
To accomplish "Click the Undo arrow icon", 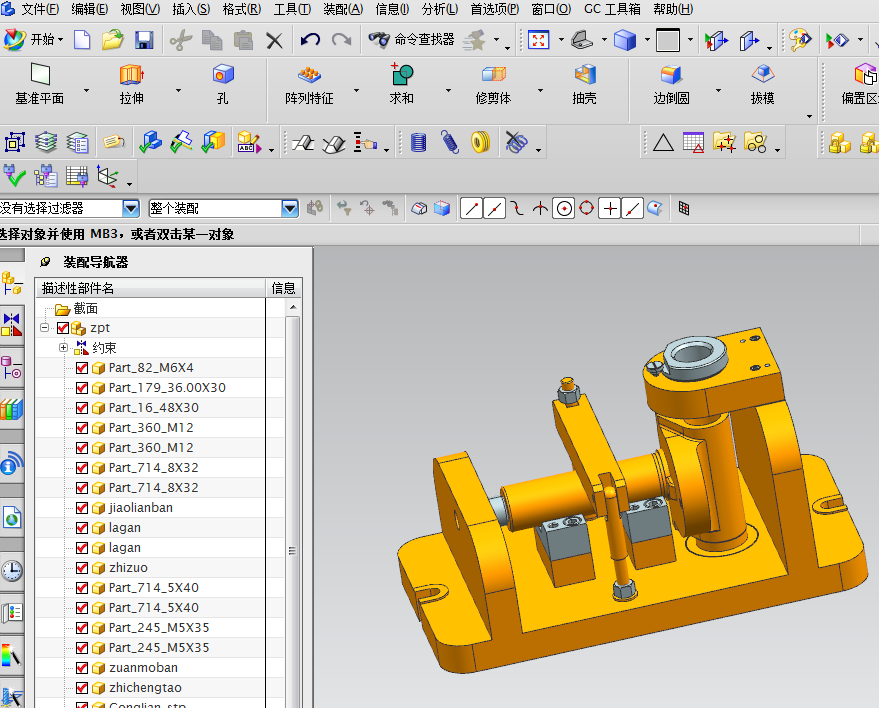I will [x=310, y=40].
